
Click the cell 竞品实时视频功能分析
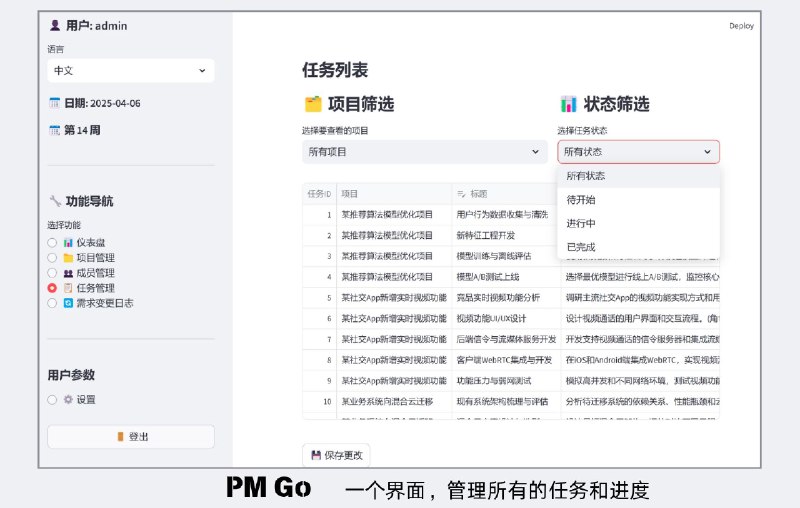506,297
